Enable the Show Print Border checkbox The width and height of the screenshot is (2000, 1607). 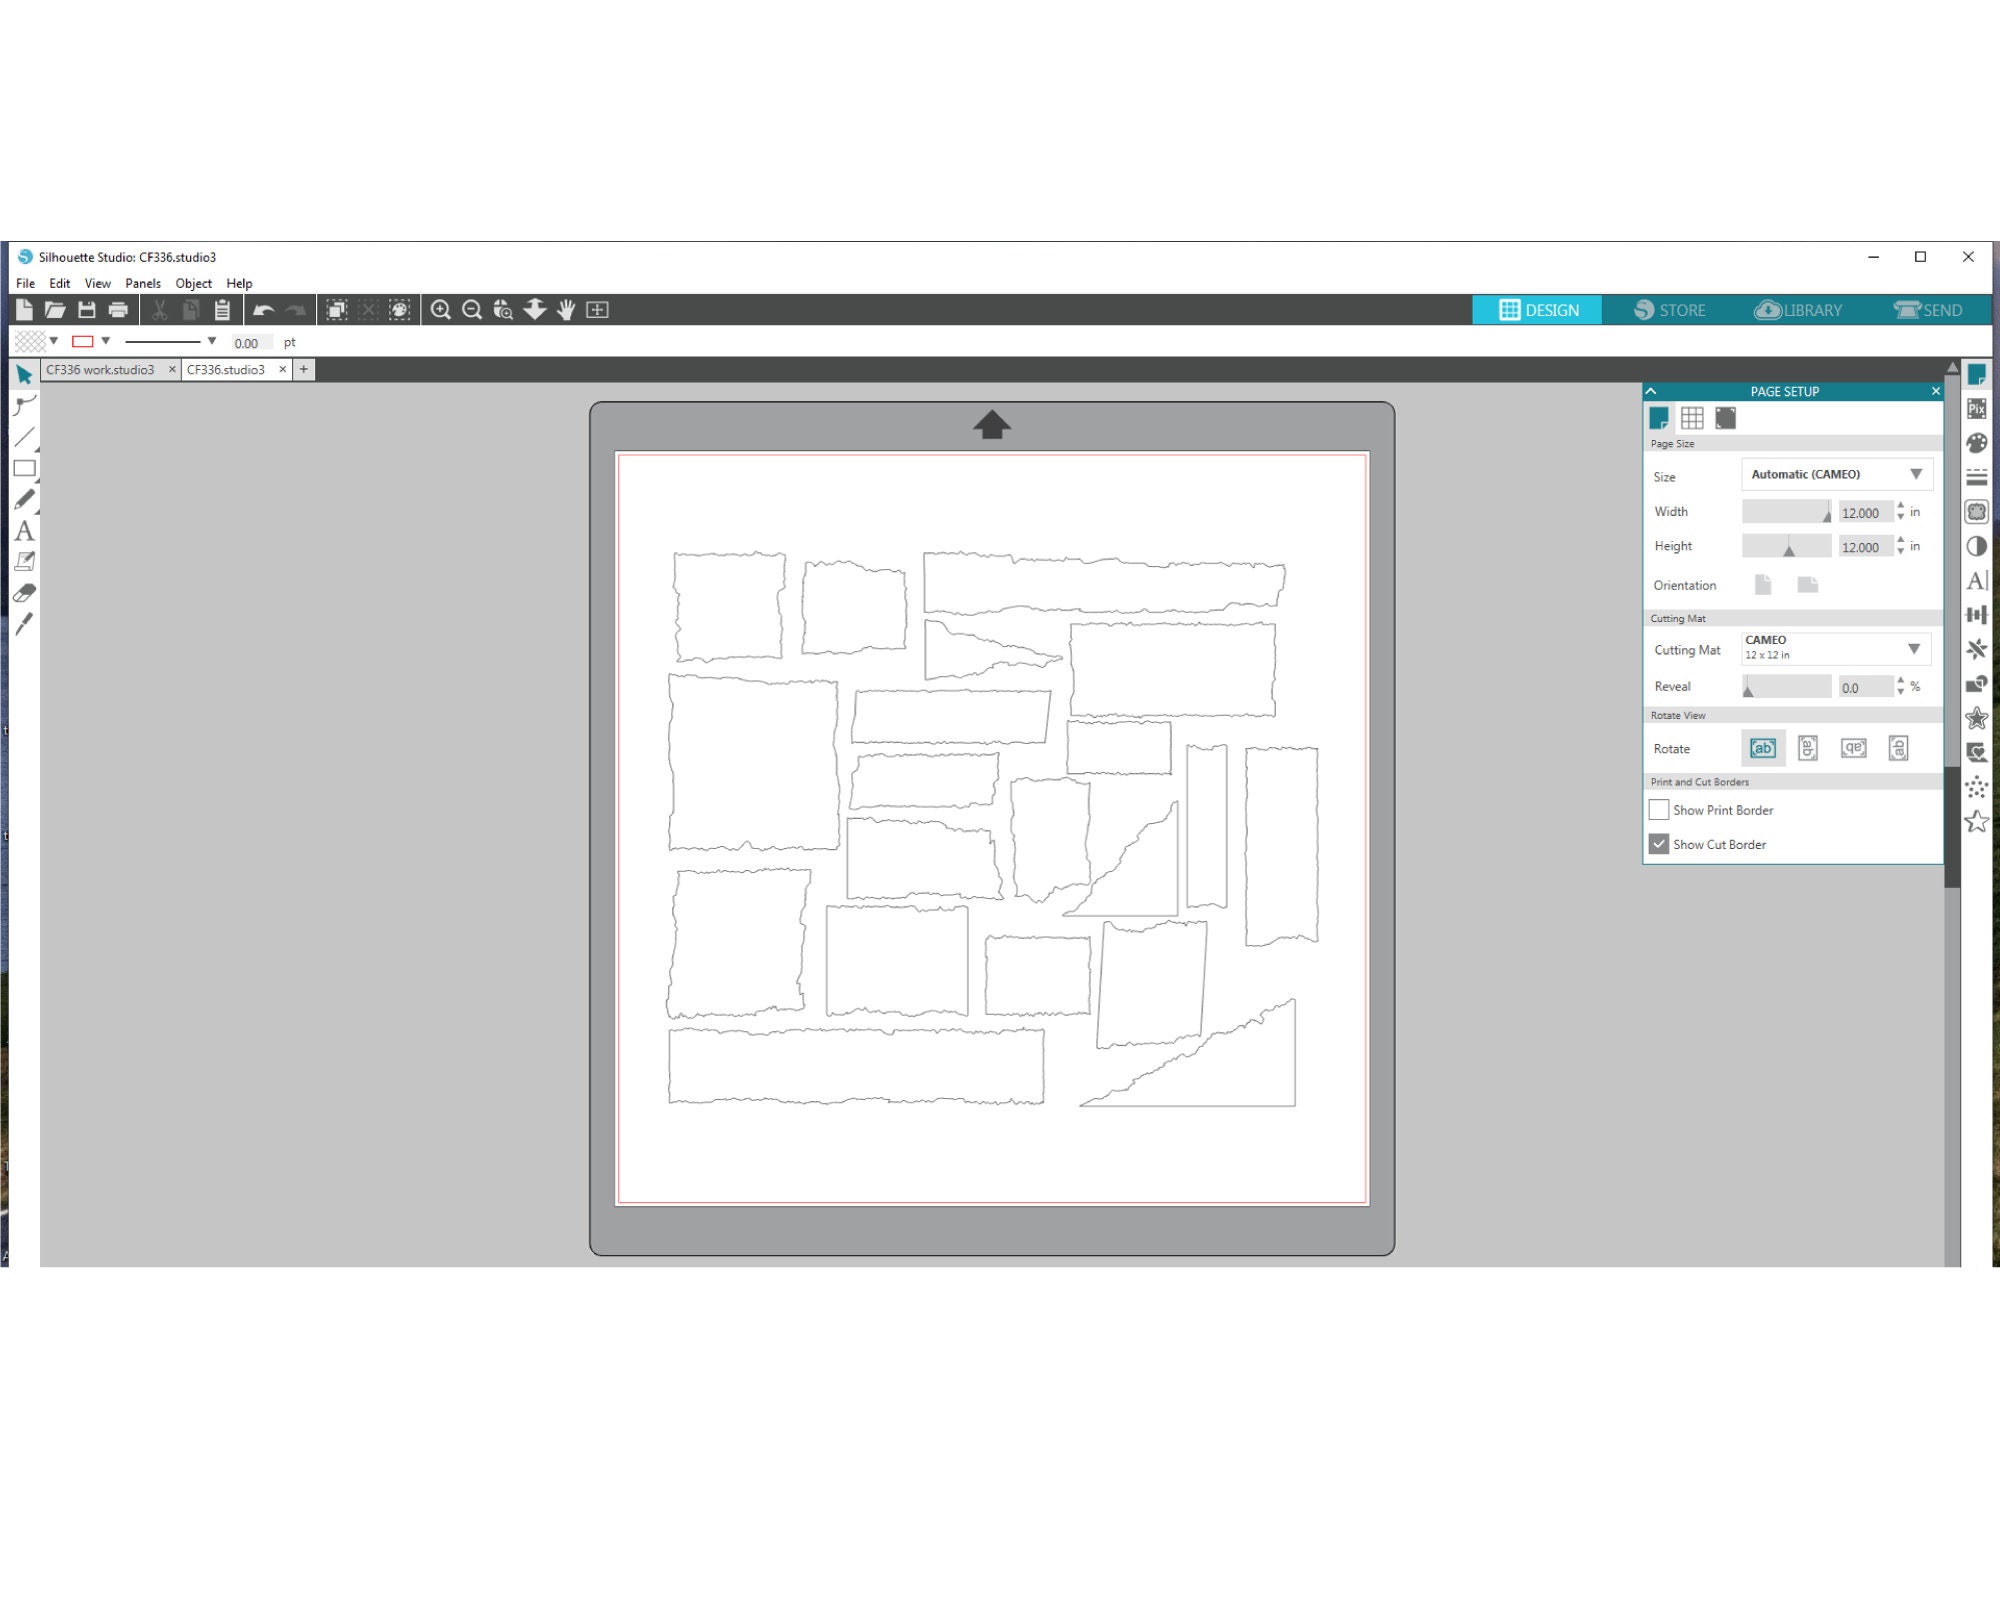1659,810
